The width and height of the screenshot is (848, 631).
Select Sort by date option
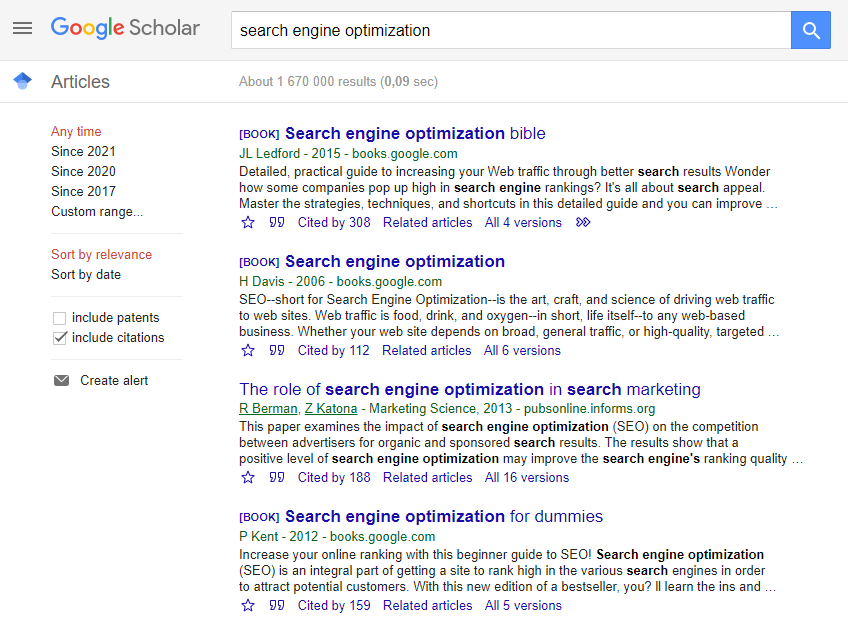(x=86, y=275)
